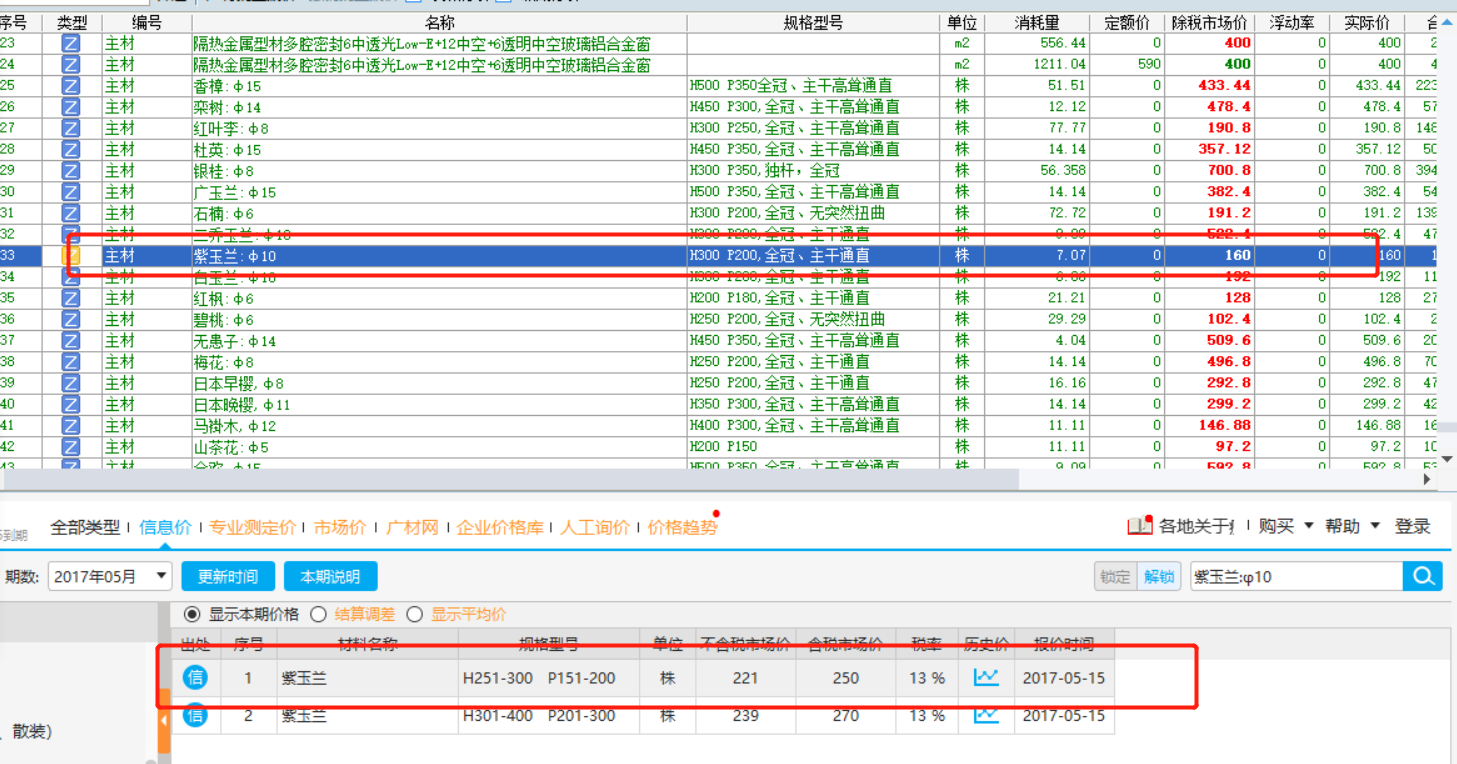Switch to the 广材网 tab
Image resolution: width=1457 pixels, height=764 pixels.
tap(412, 527)
